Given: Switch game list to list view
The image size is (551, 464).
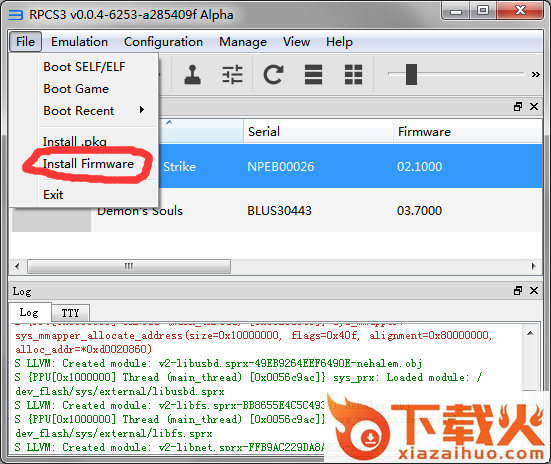Looking at the screenshot, I should pos(313,75).
